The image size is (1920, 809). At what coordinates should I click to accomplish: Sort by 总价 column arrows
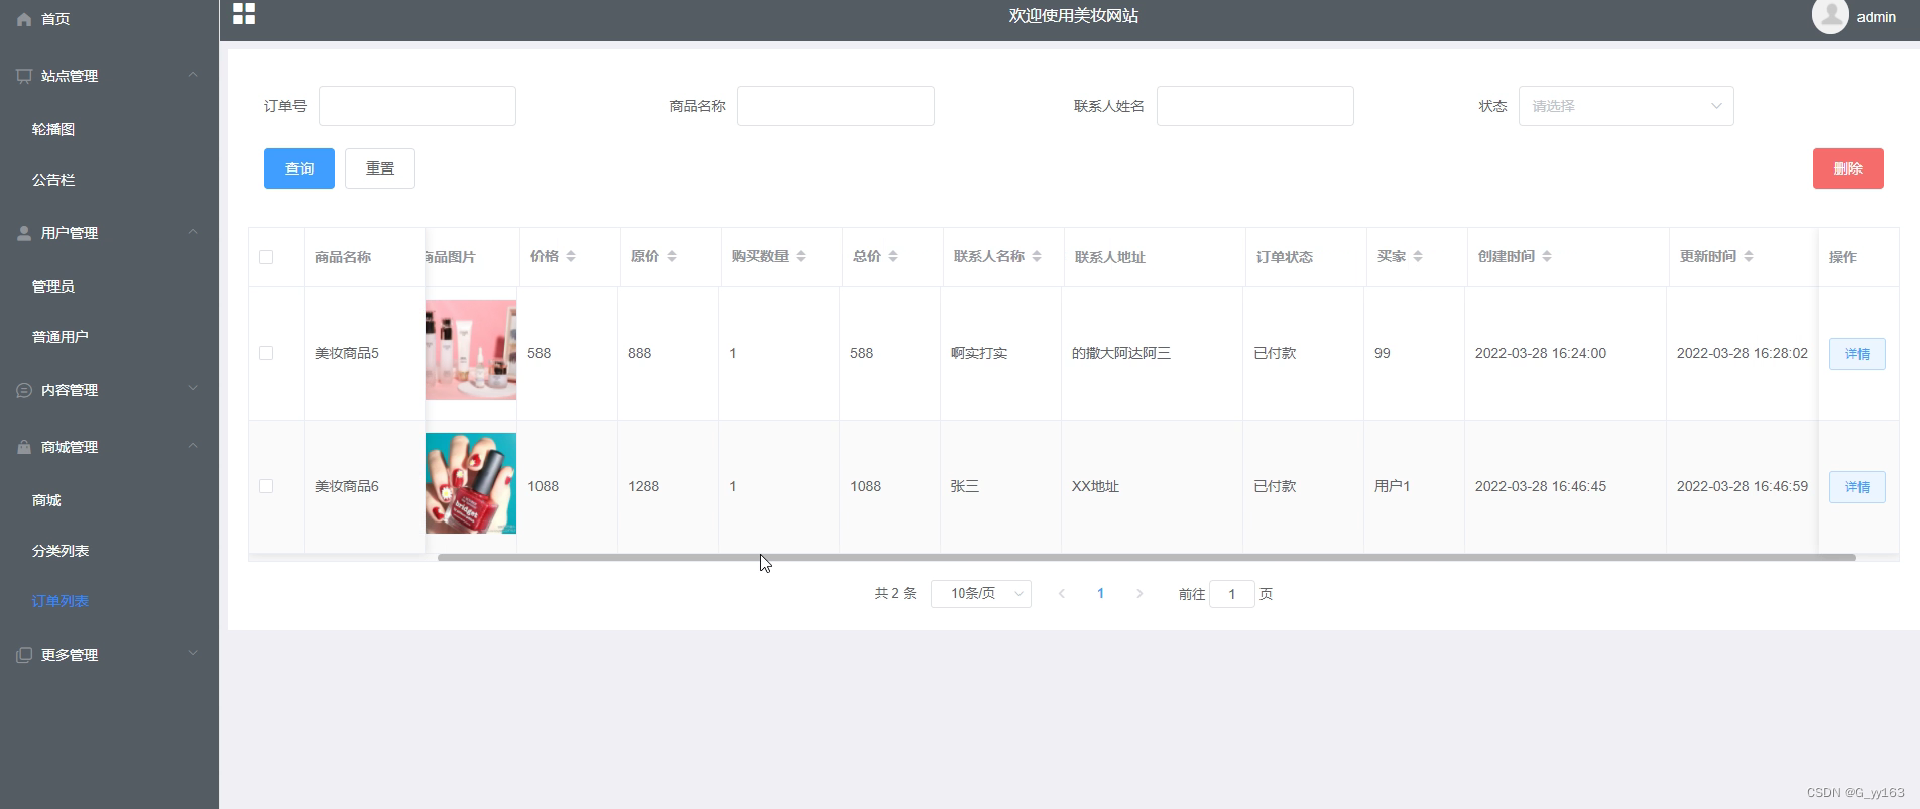[x=893, y=257]
